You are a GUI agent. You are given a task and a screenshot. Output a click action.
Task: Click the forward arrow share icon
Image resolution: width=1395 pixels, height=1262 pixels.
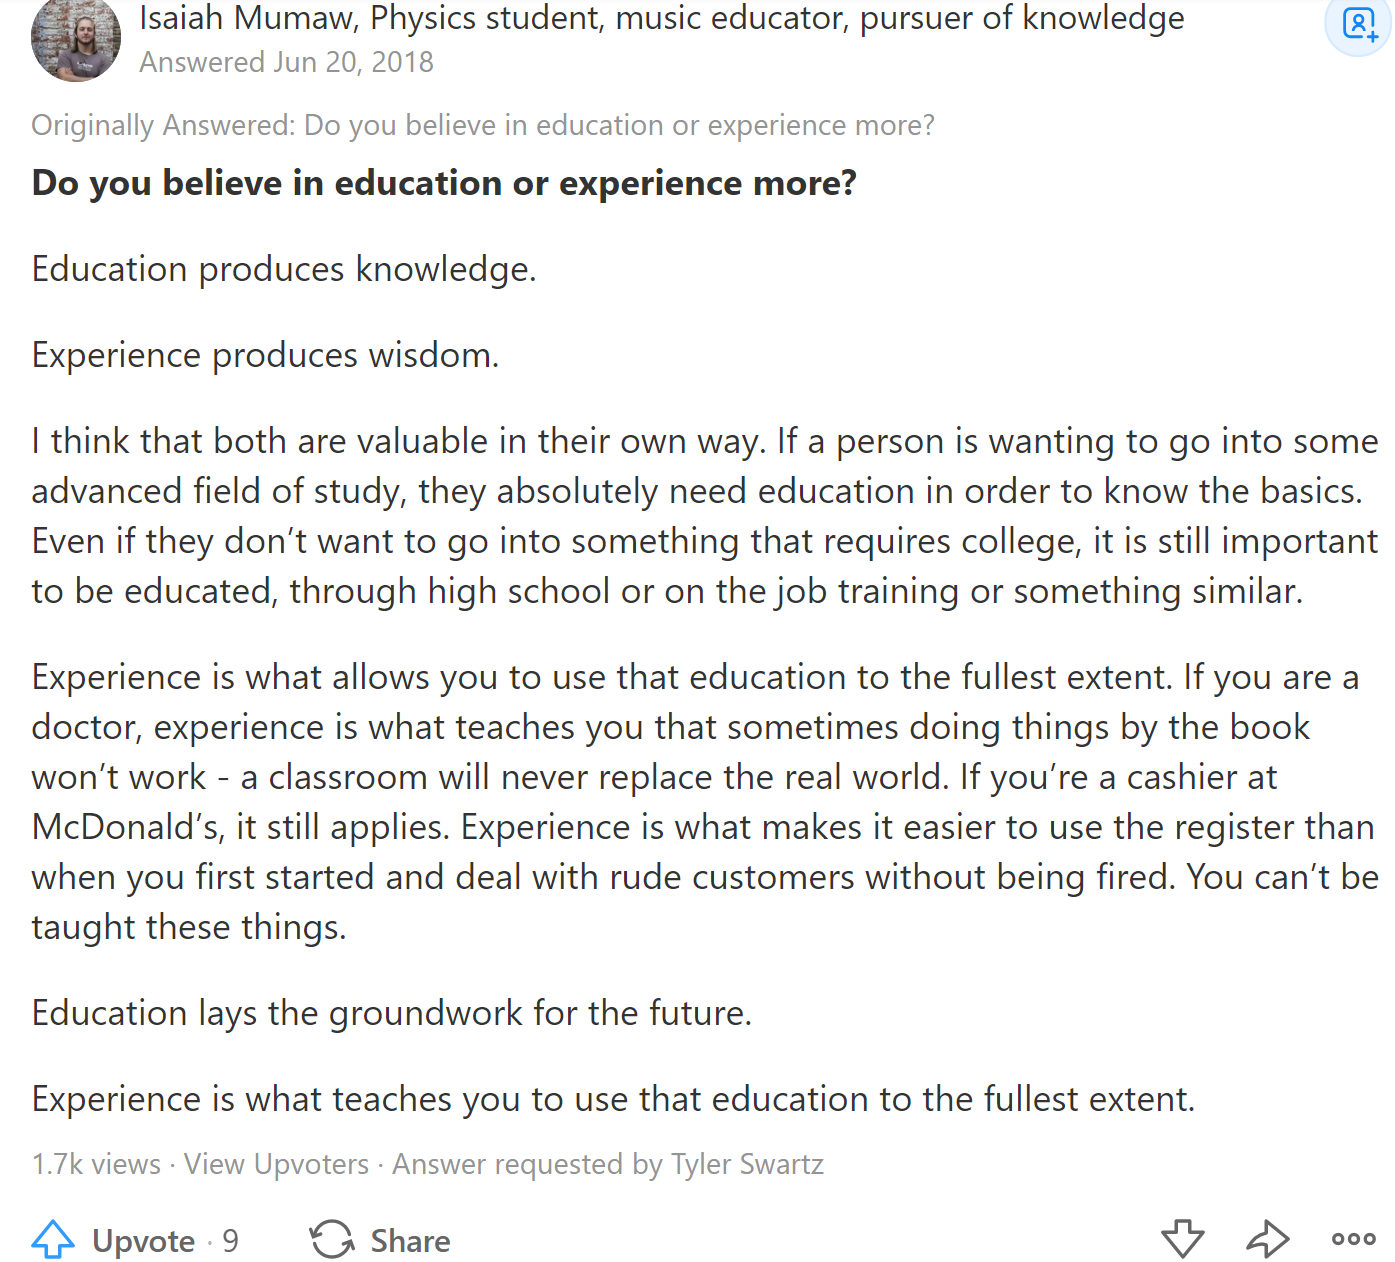tap(1268, 1238)
